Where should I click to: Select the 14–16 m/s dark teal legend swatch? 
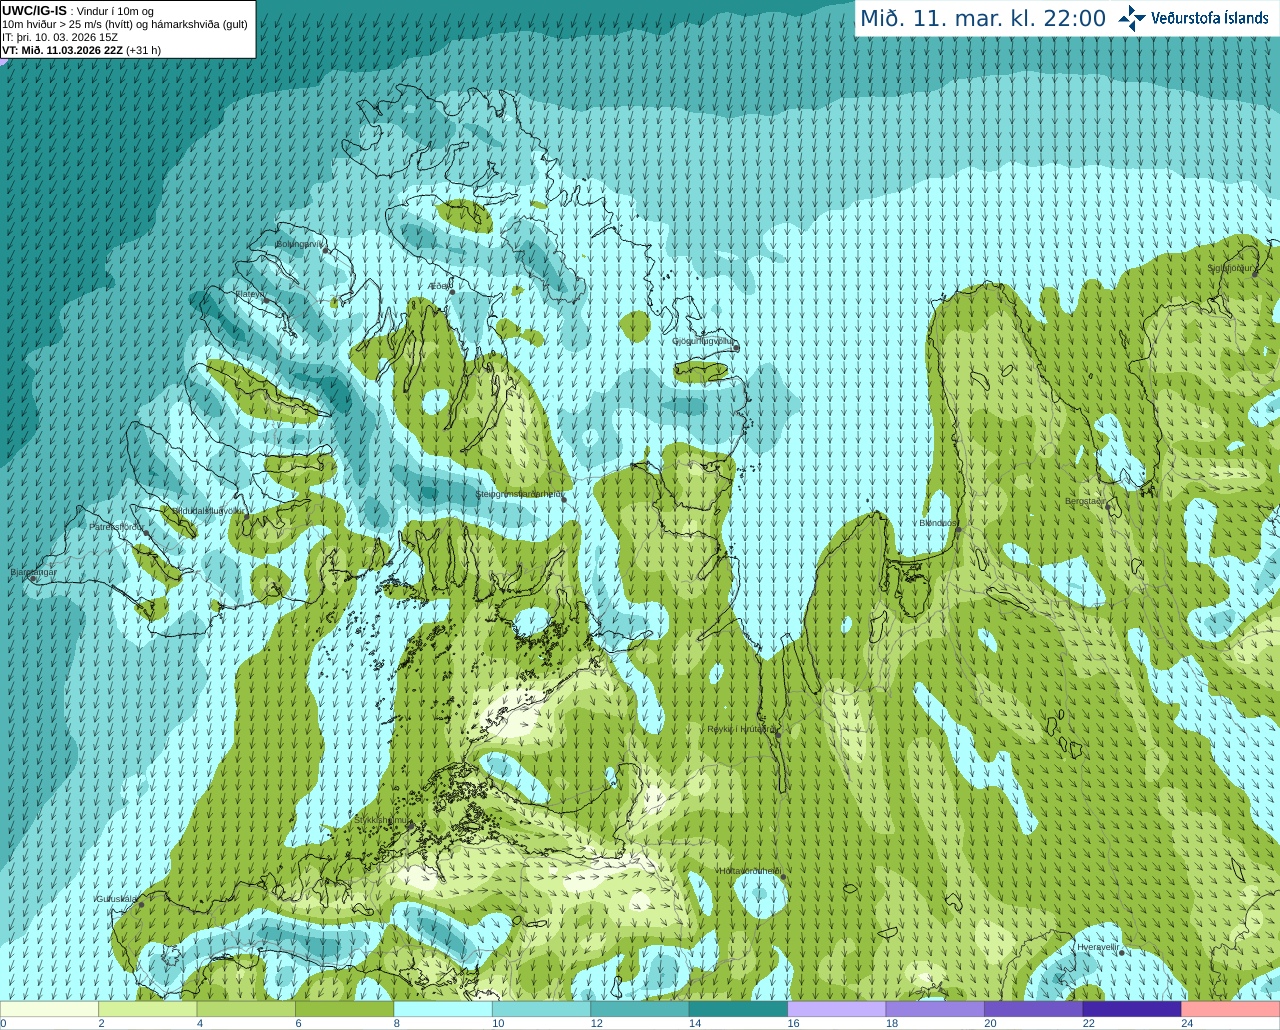pos(739,1009)
